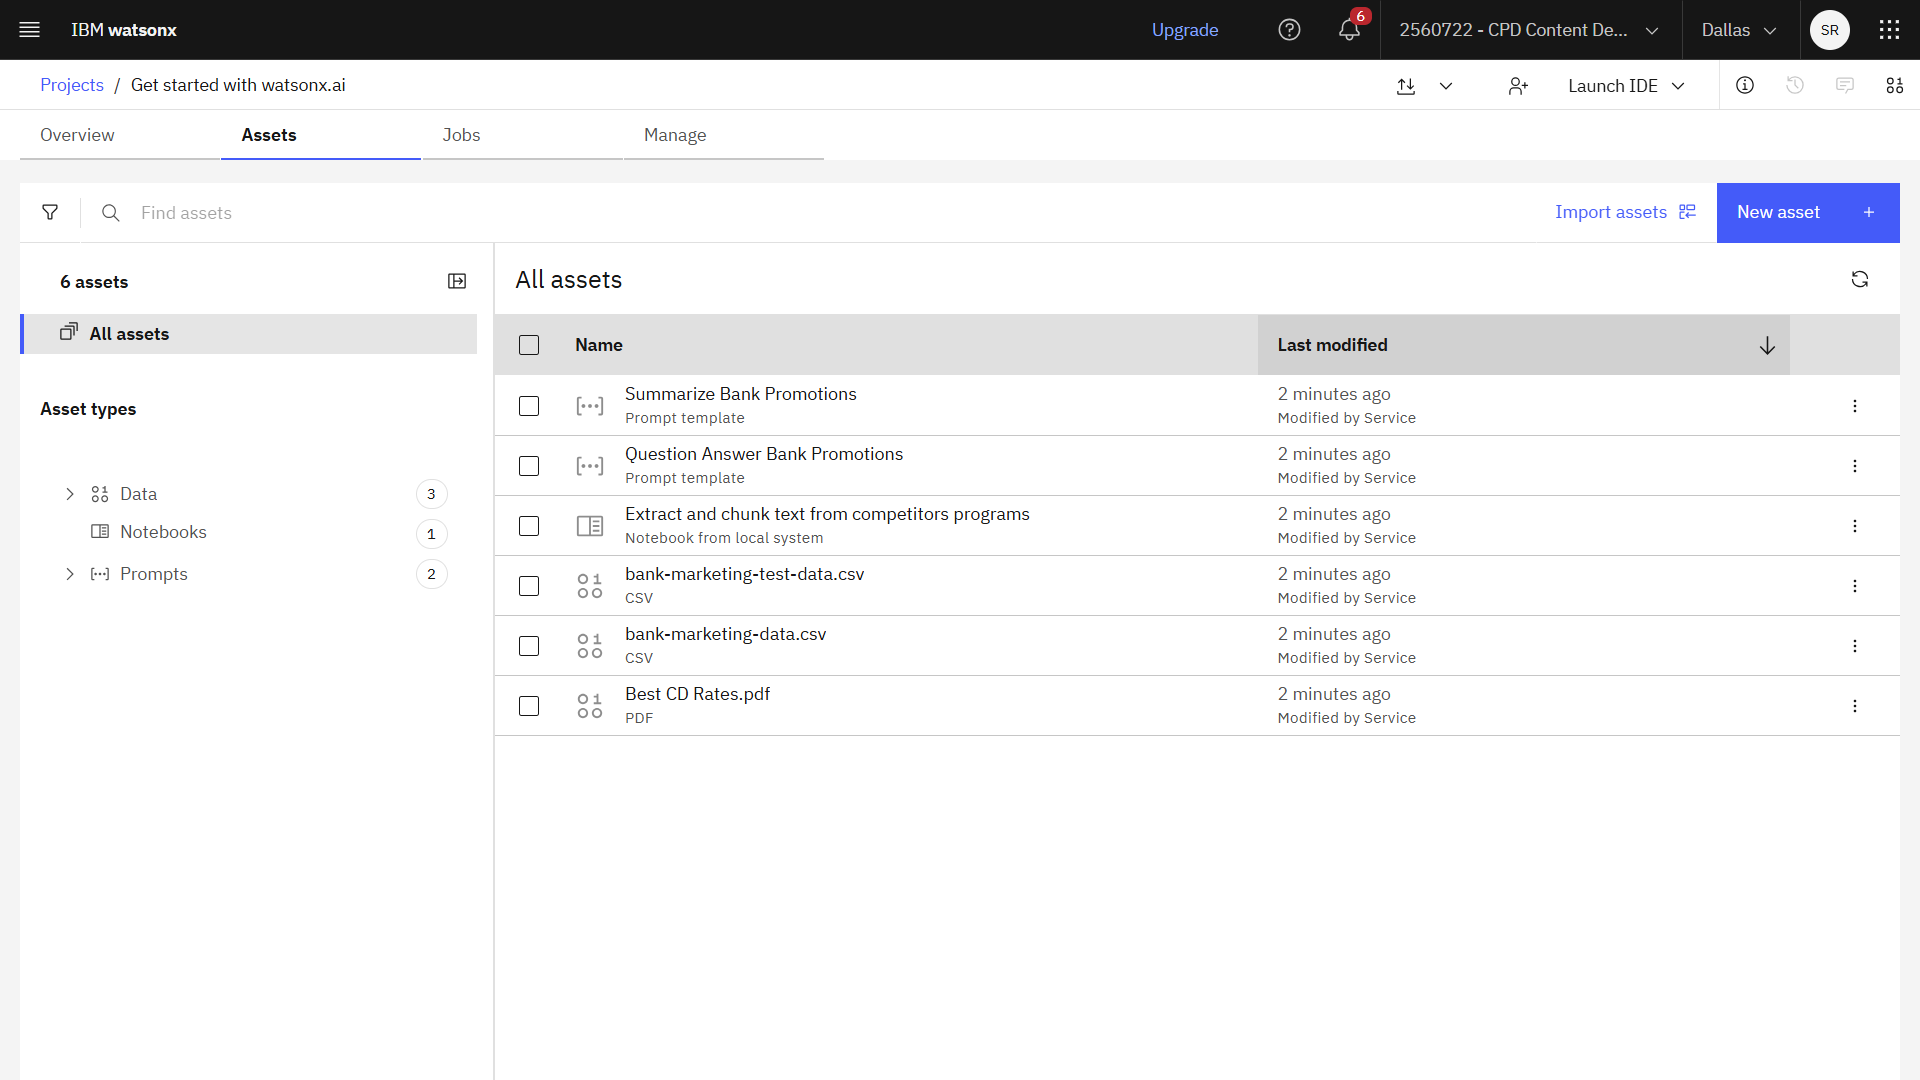This screenshot has width=1920, height=1080.
Task: Expand the Data asset type
Action: coord(70,494)
